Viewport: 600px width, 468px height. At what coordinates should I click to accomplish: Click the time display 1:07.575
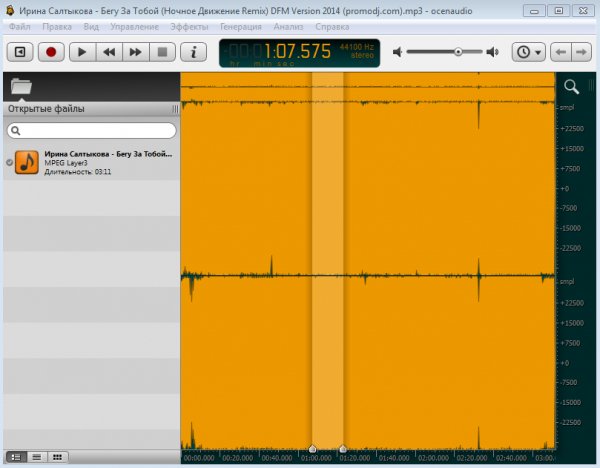(x=297, y=51)
